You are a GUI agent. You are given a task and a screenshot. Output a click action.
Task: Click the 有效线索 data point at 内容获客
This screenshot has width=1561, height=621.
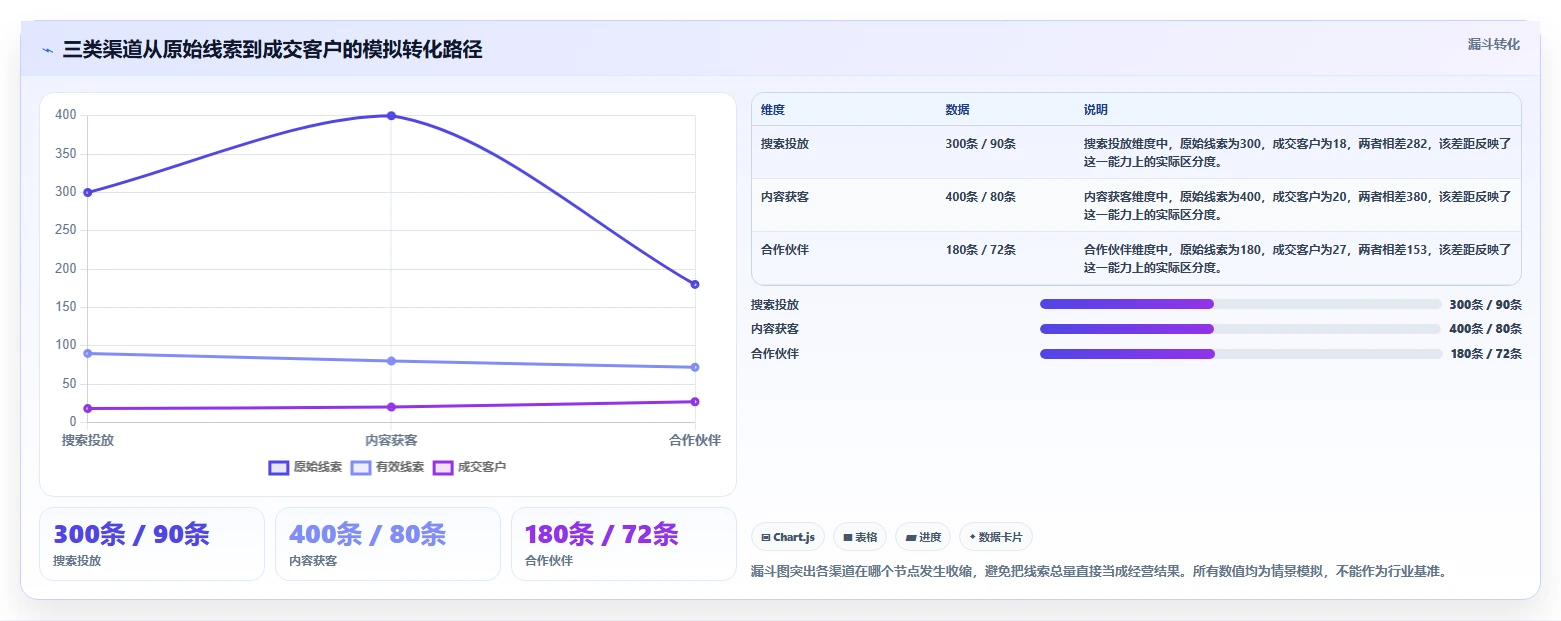tap(391, 361)
